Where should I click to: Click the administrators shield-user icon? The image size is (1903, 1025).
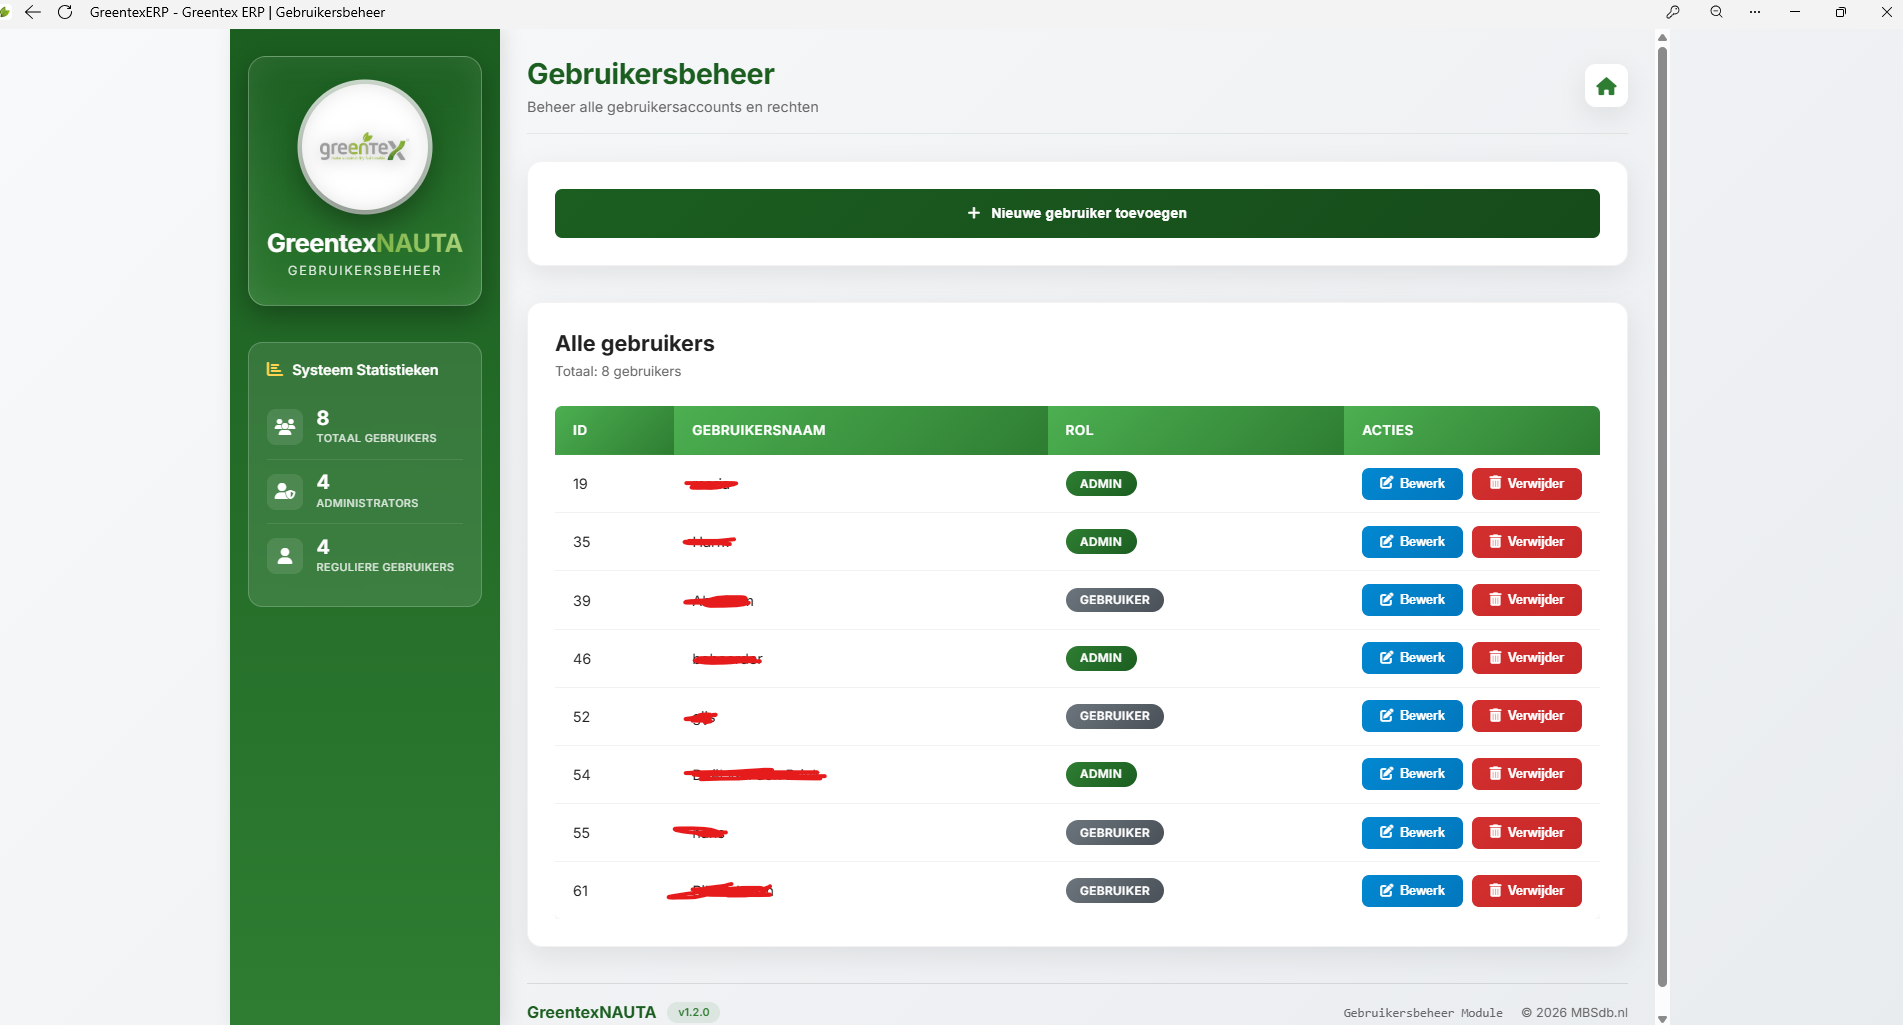tap(285, 491)
